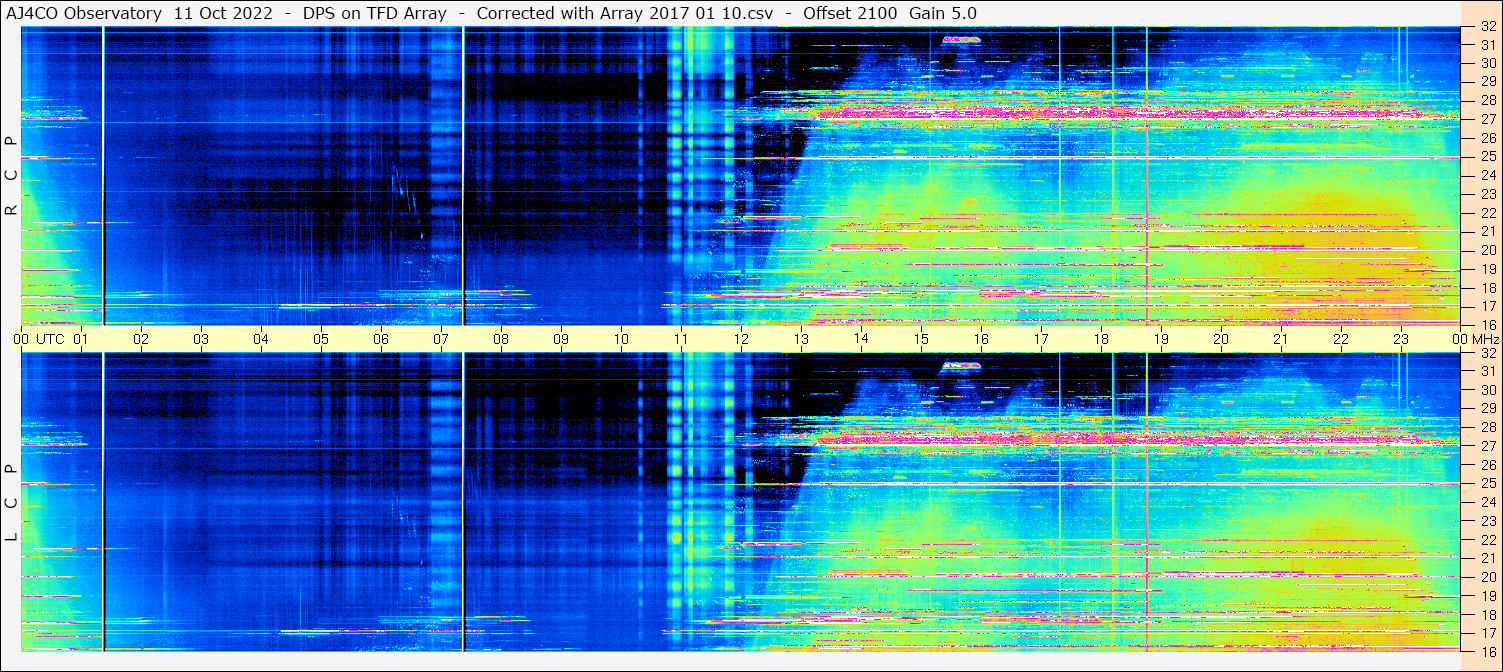
Task: Select the 18 hour mark
Action: 1101,340
